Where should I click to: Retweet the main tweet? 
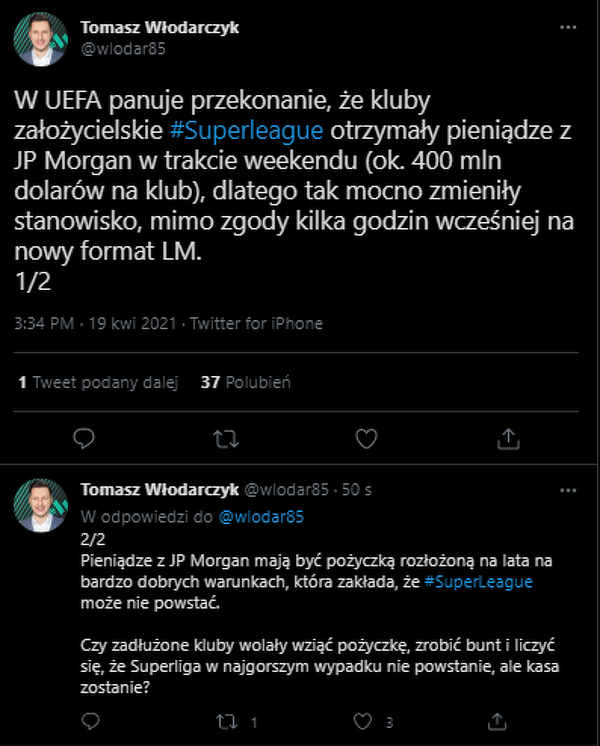point(227,438)
